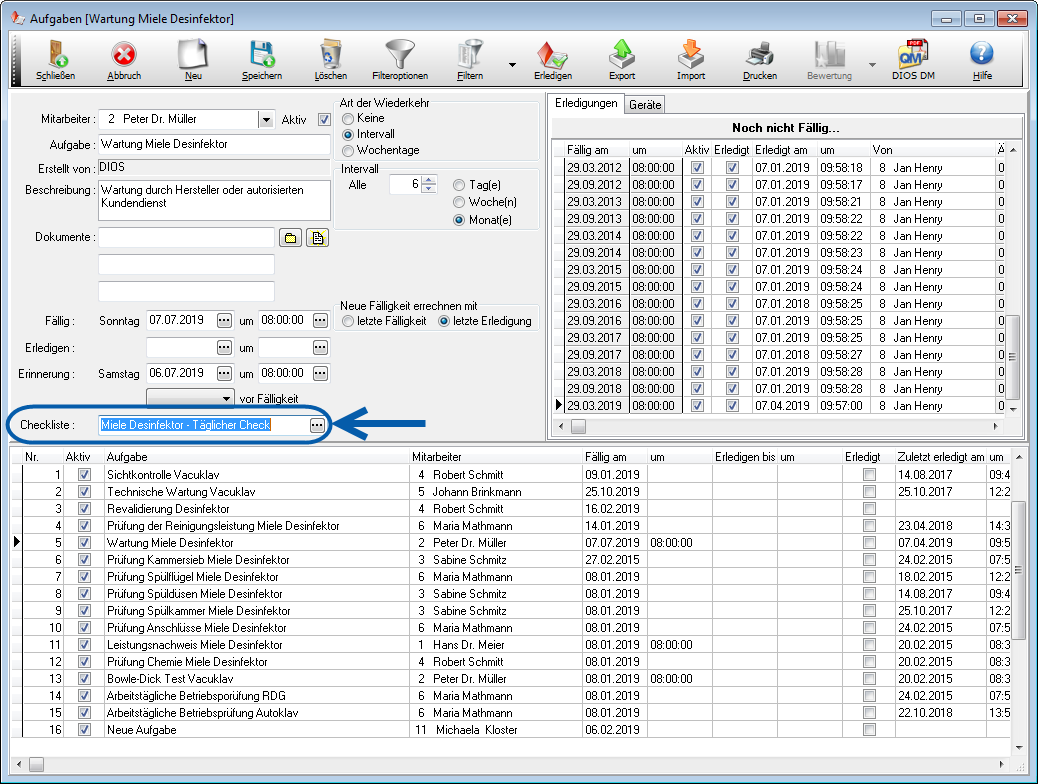Click vertical scrollbar thumb of task list

pyautogui.click(x=1018, y=569)
